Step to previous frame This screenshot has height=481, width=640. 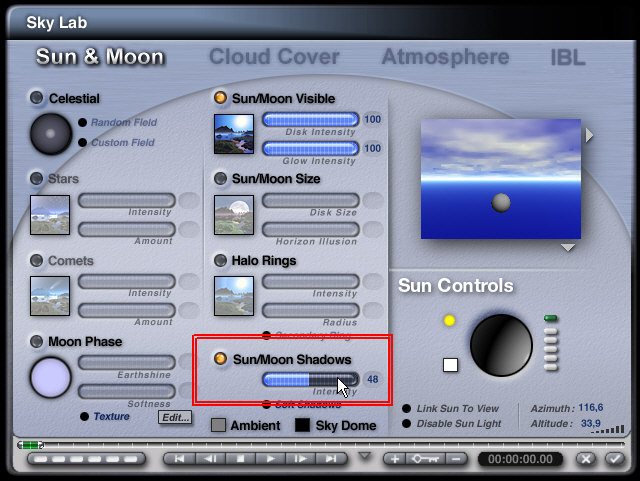point(210,459)
